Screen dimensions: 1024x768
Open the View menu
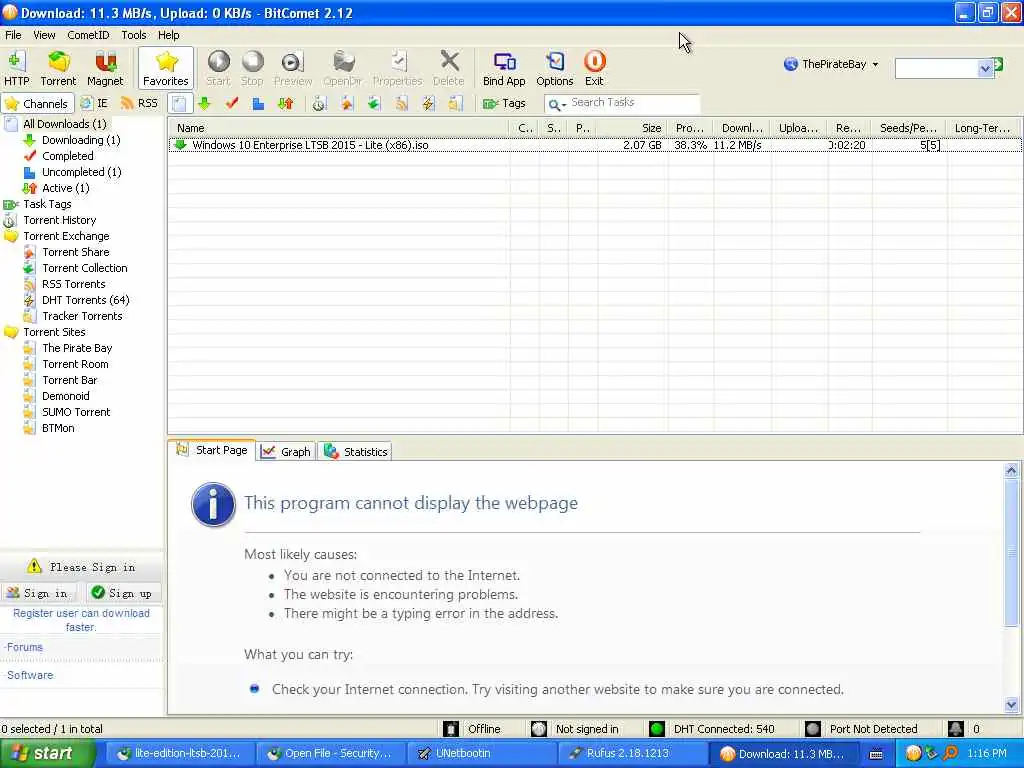click(x=44, y=35)
